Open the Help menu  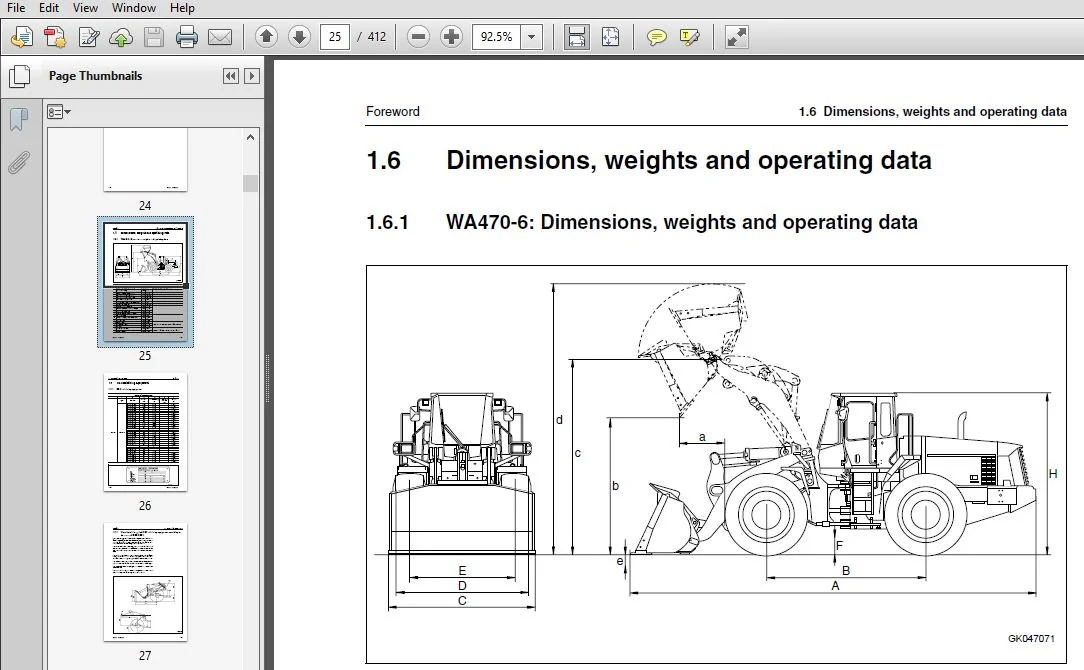point(182,8)
